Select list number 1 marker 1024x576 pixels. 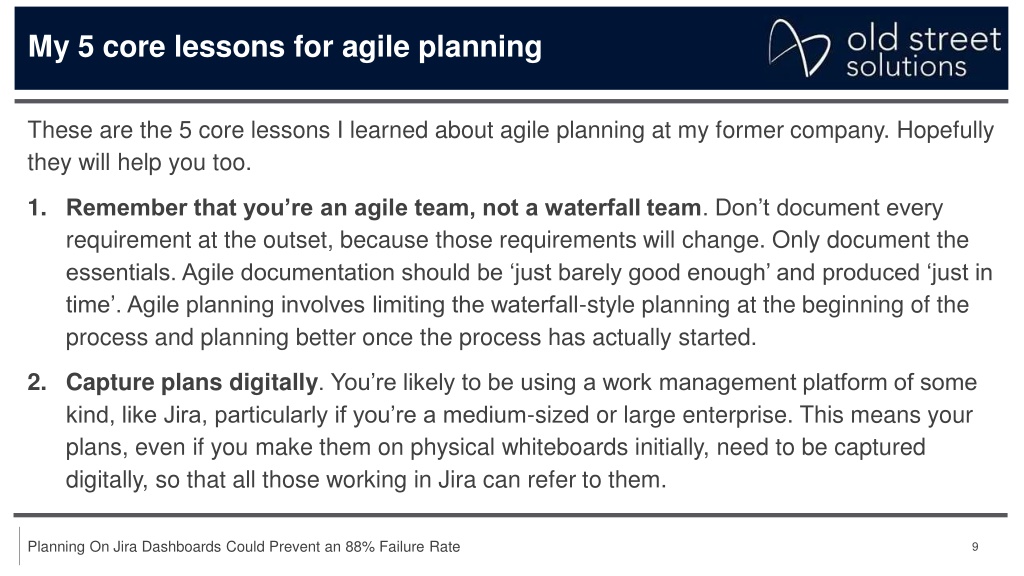[37, 208]
